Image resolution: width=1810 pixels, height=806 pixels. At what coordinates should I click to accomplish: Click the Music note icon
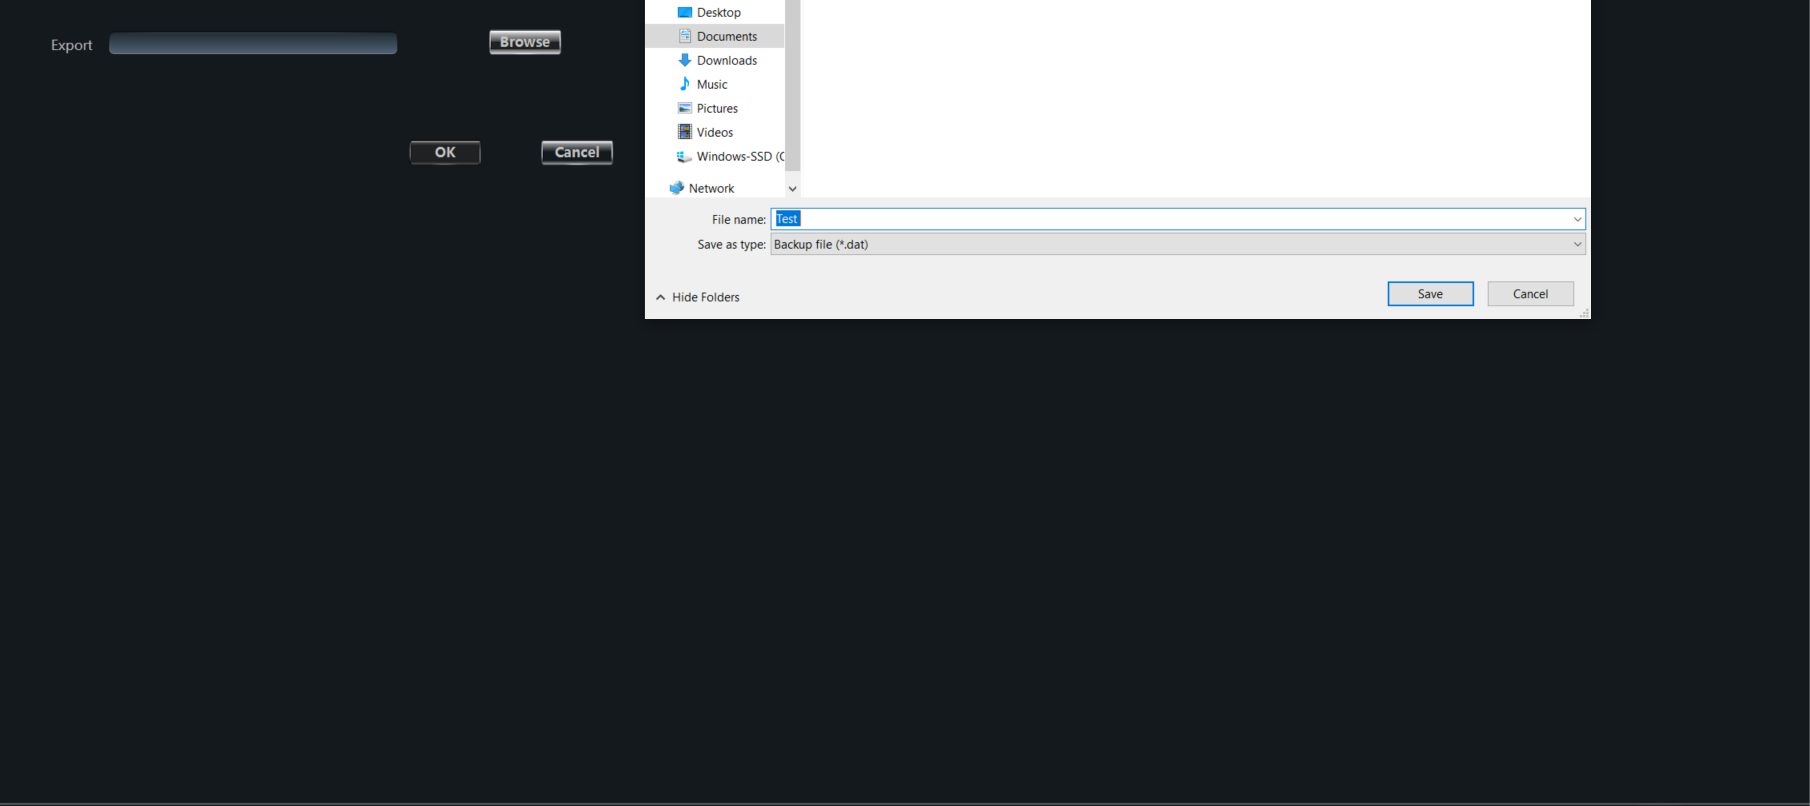(x=685, y=84)
